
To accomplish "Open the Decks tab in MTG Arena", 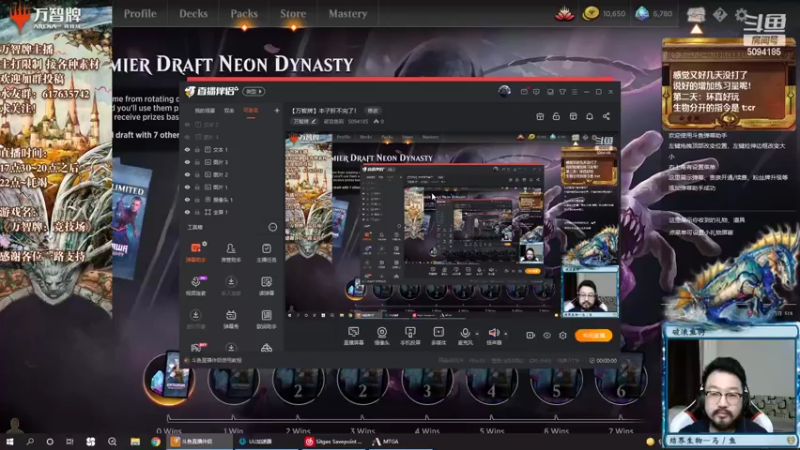I will pyautogui.click(x=193, y=14).
